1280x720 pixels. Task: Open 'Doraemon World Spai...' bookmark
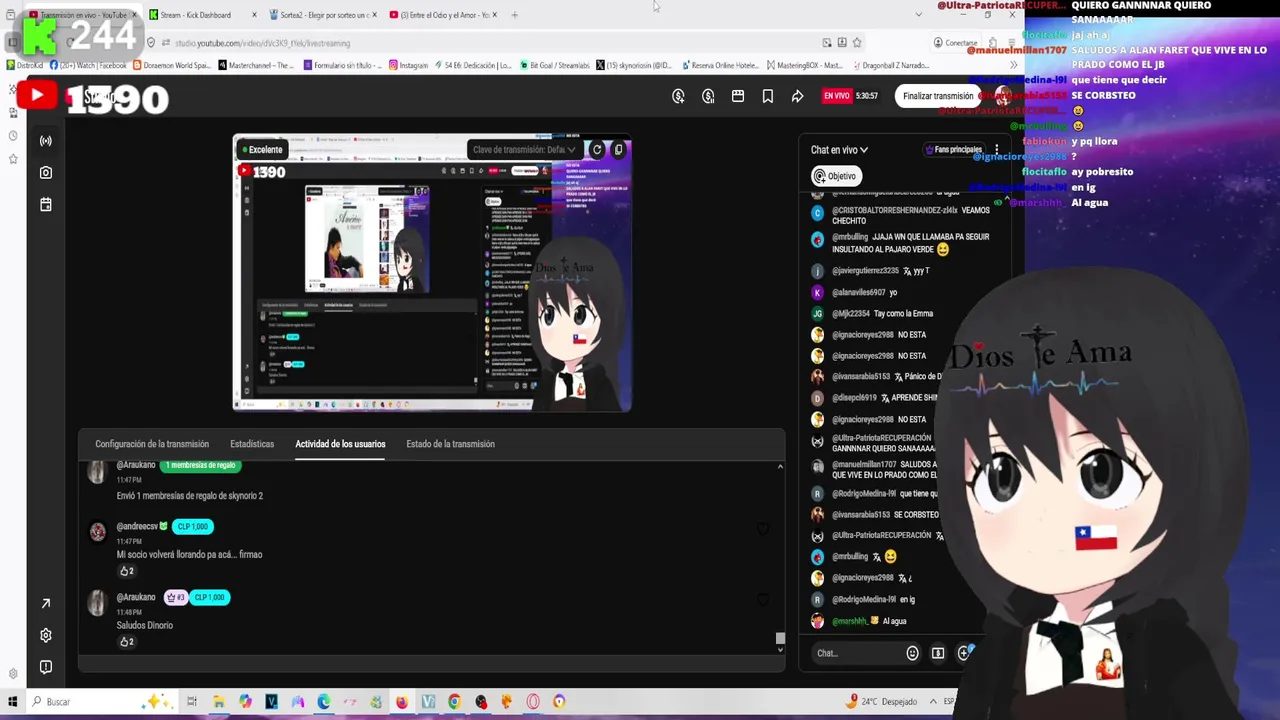[172, 65]
